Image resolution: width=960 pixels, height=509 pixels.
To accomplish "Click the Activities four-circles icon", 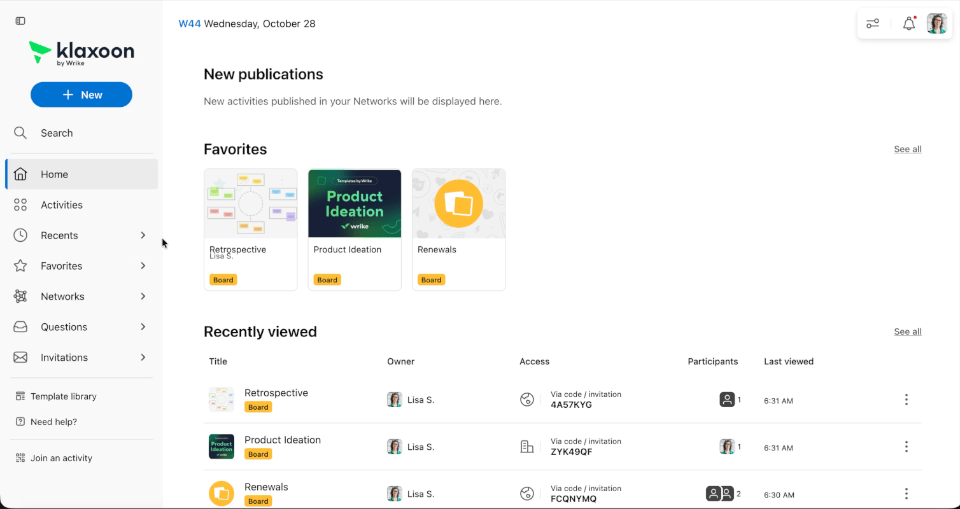I will 20,205.
